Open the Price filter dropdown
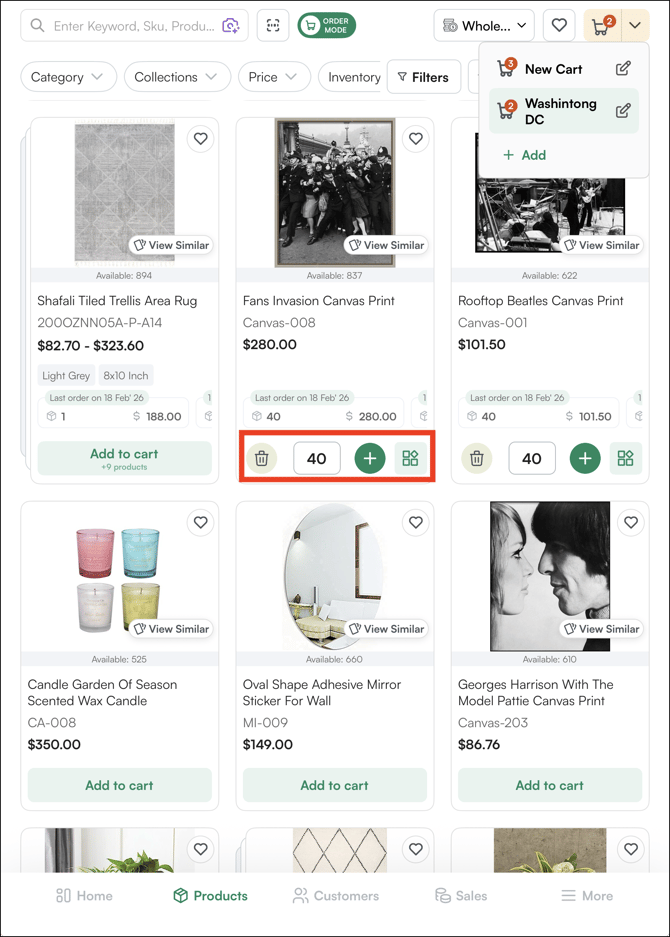Image resolution: width=670 pixels, height=937 pixels. pyautogui.click(x=273, y=77)
